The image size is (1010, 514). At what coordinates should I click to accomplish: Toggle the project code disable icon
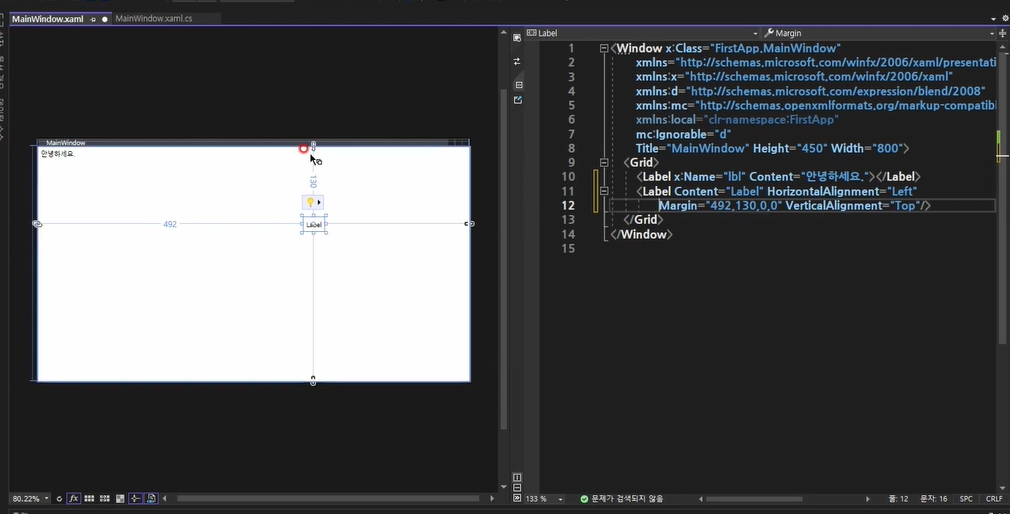(151, 499)
